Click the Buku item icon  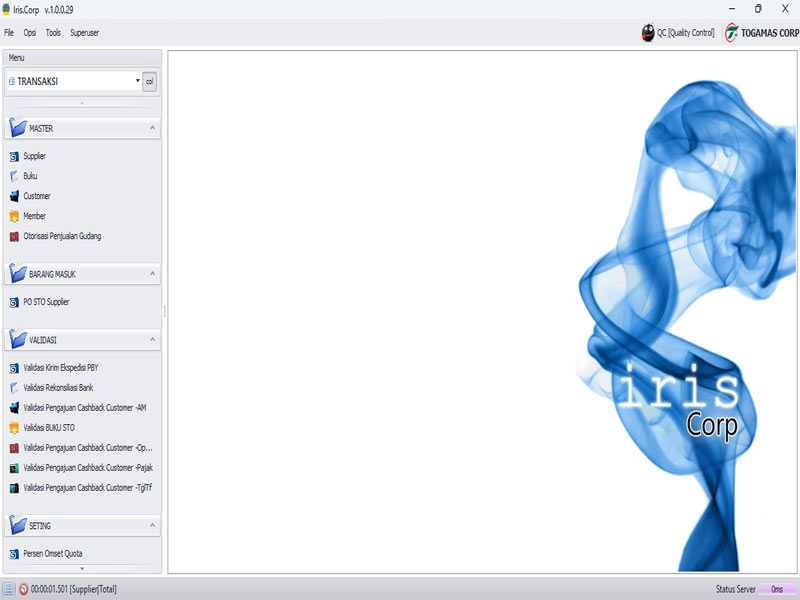point(14,177)
